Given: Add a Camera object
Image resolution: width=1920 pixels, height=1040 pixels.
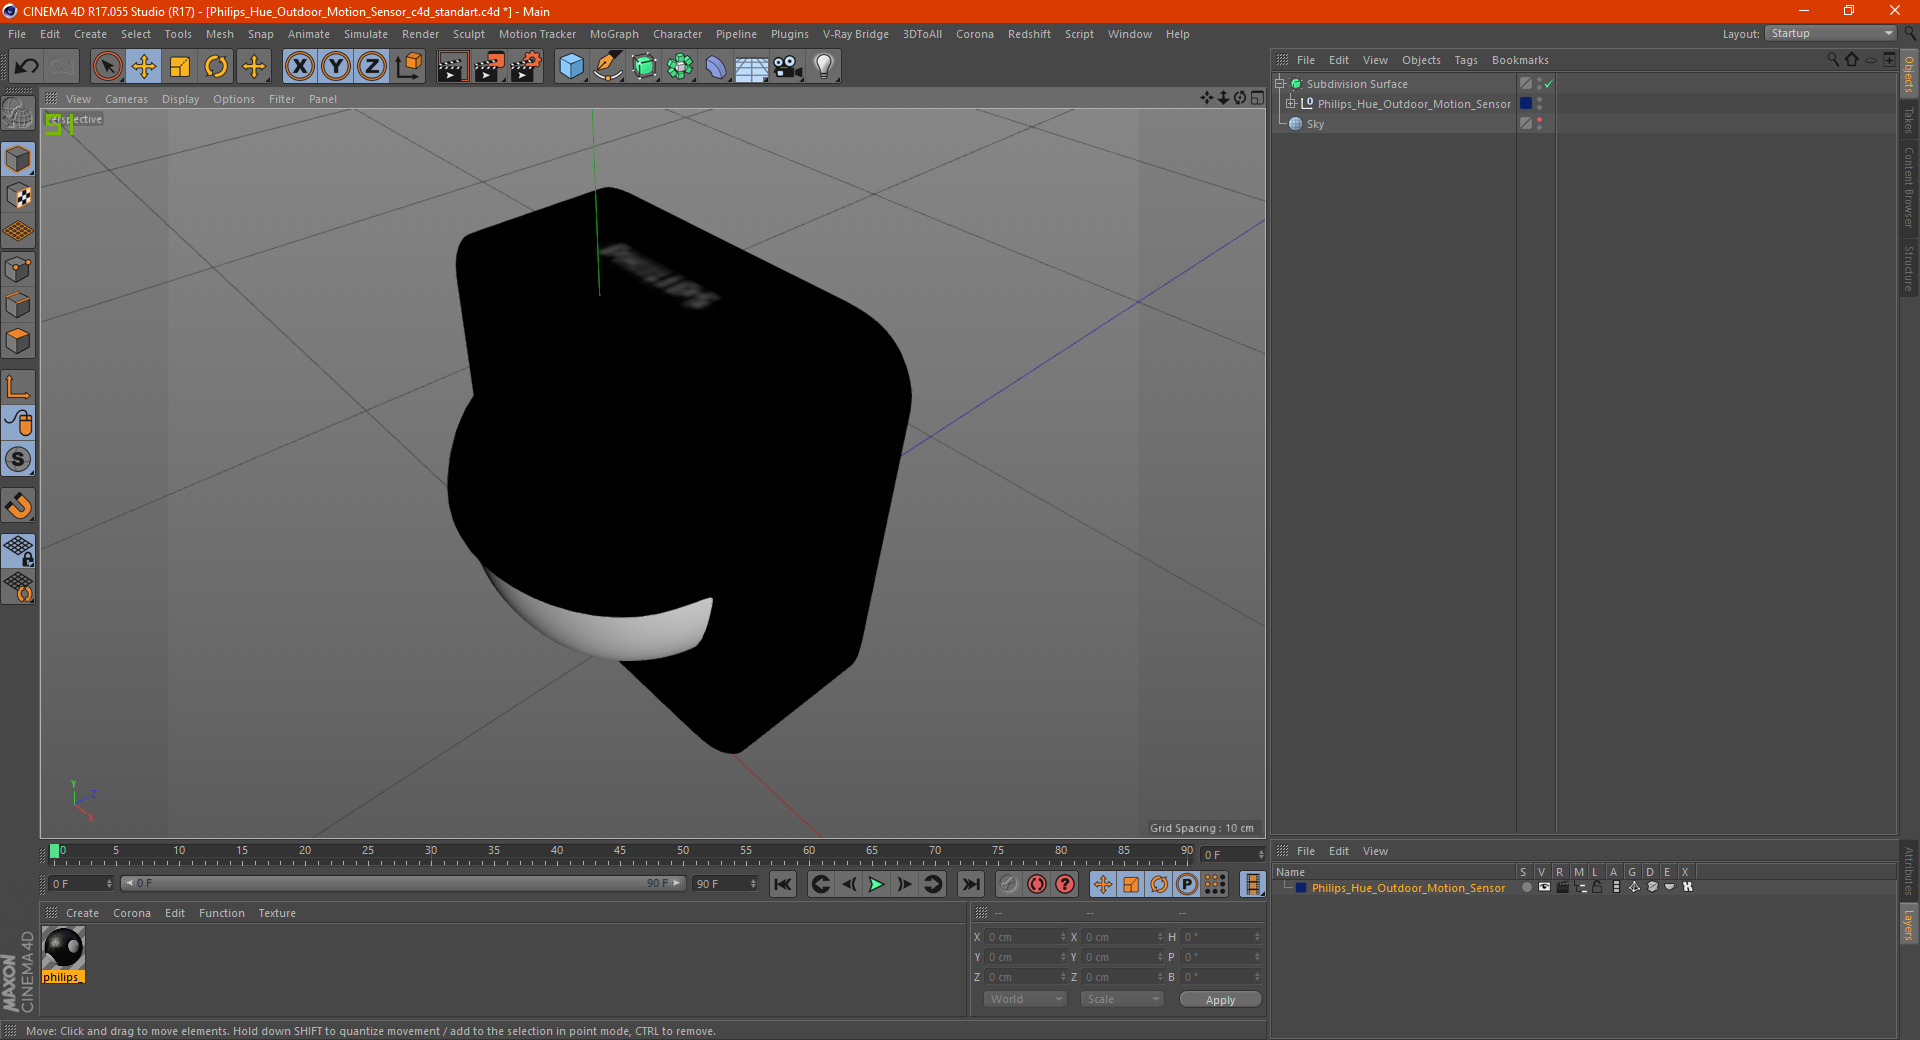Looking at the screenshot, I should (x=788, y=67).
